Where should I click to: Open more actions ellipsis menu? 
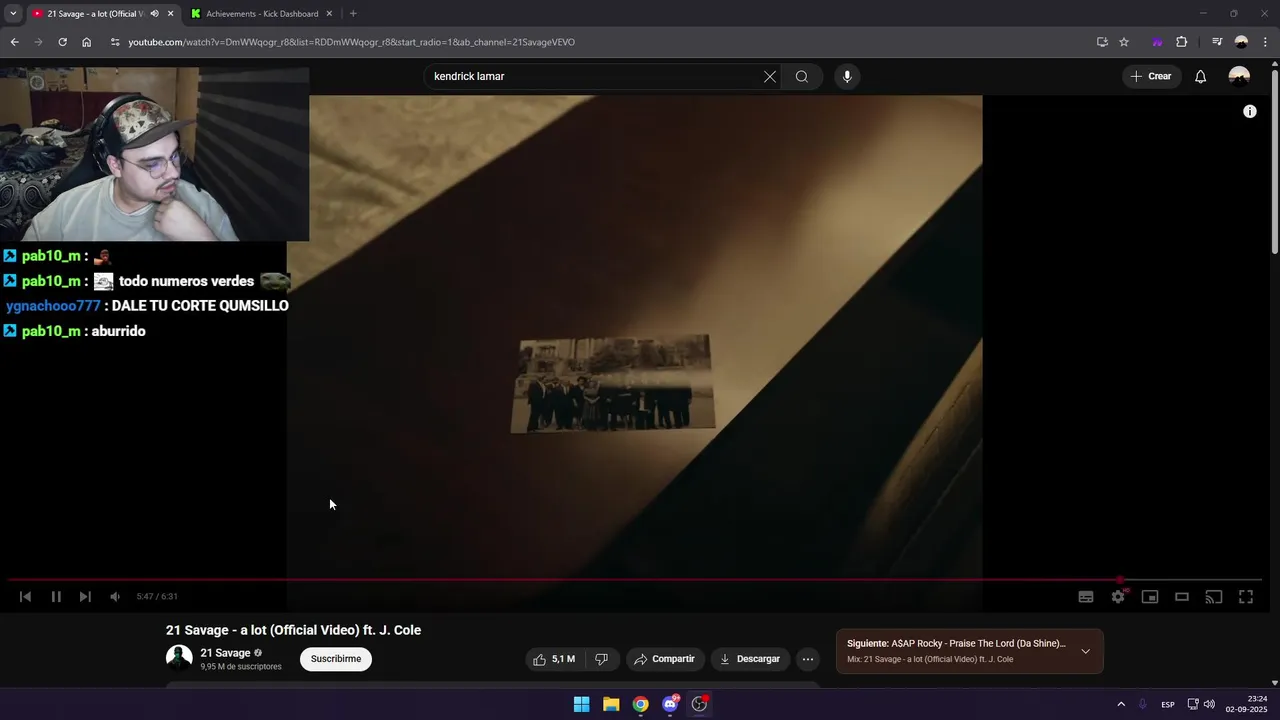[808, 659]
